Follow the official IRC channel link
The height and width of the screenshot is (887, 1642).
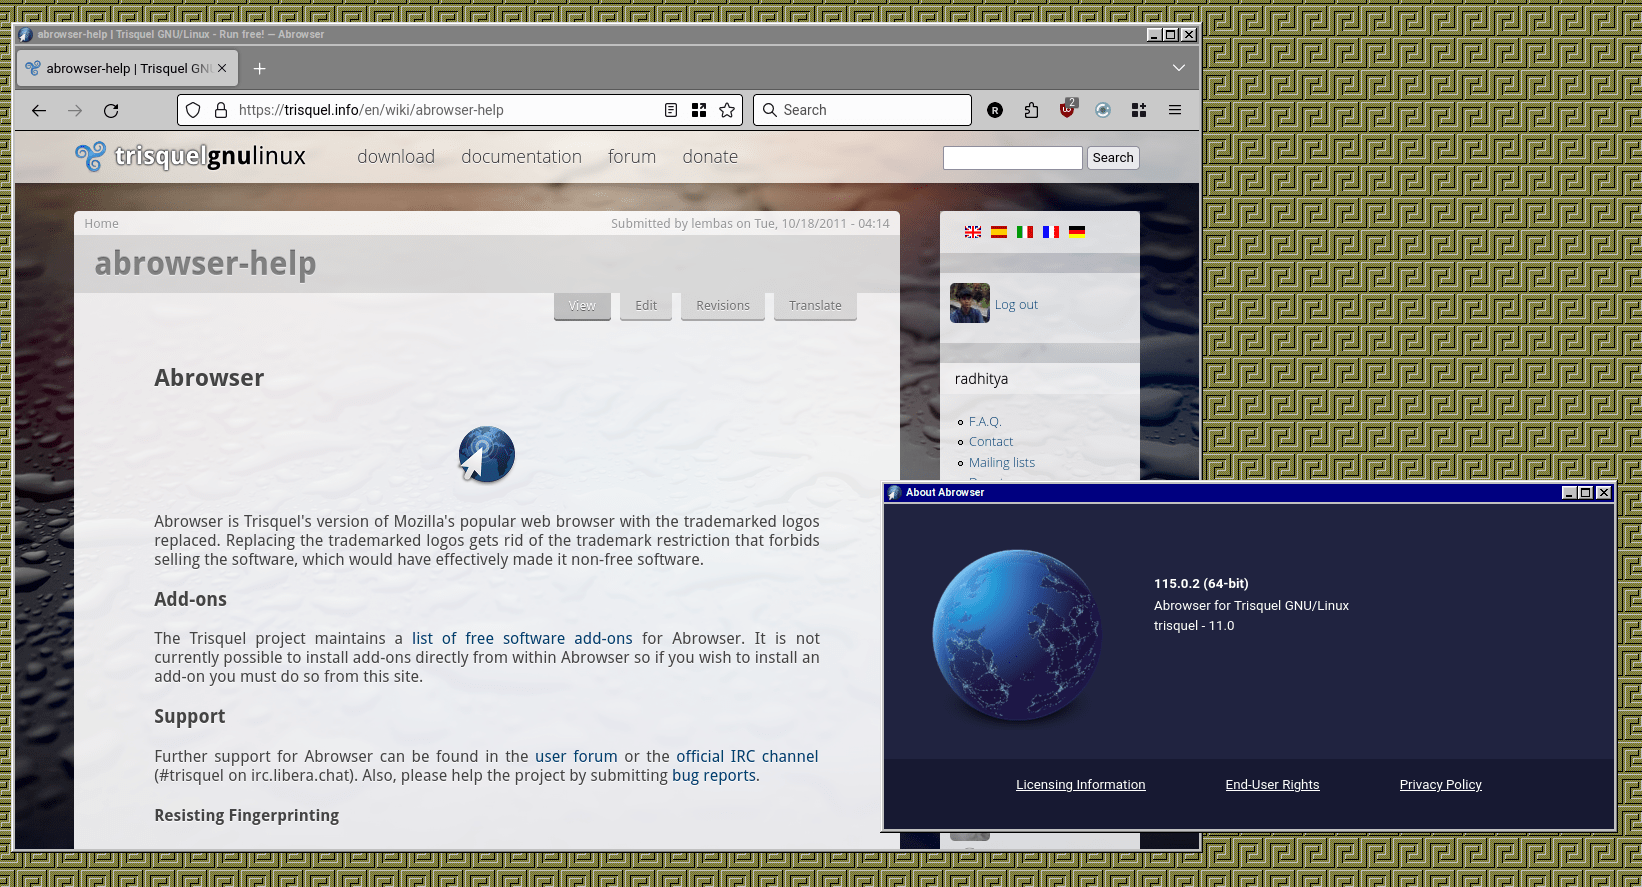(747, 757)
